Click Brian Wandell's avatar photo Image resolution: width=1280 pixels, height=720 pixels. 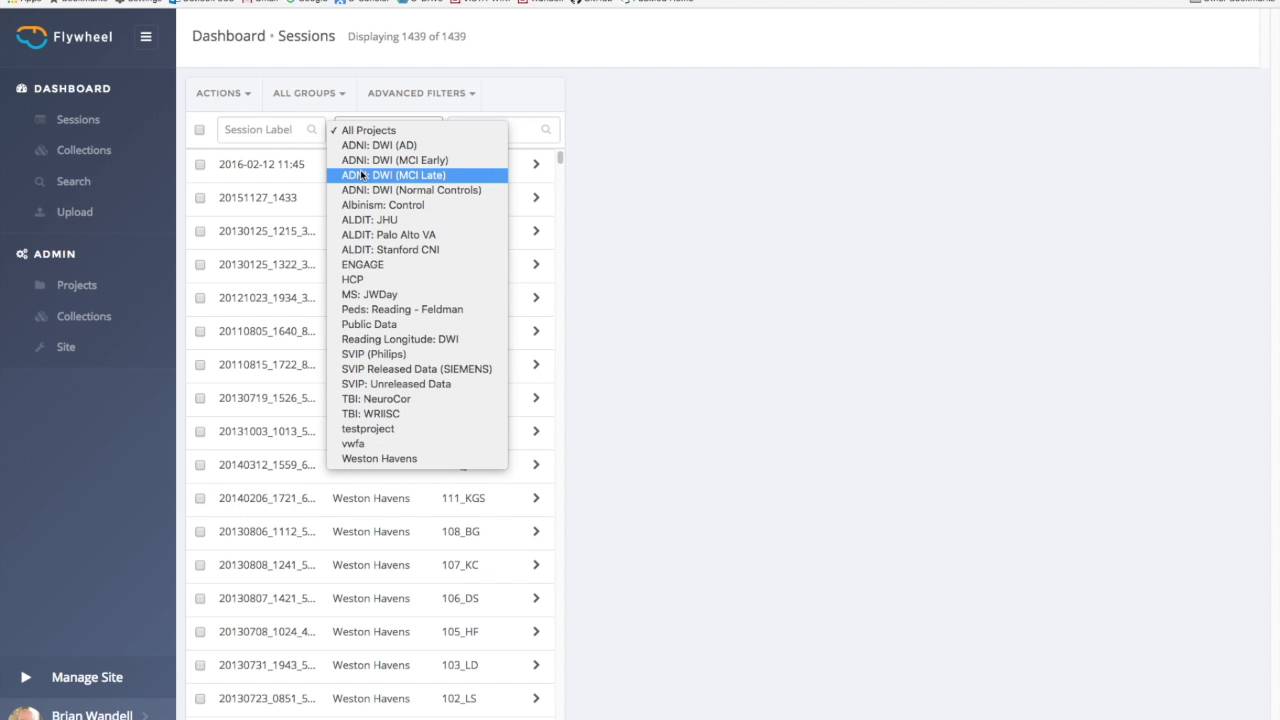coord(25,714)
